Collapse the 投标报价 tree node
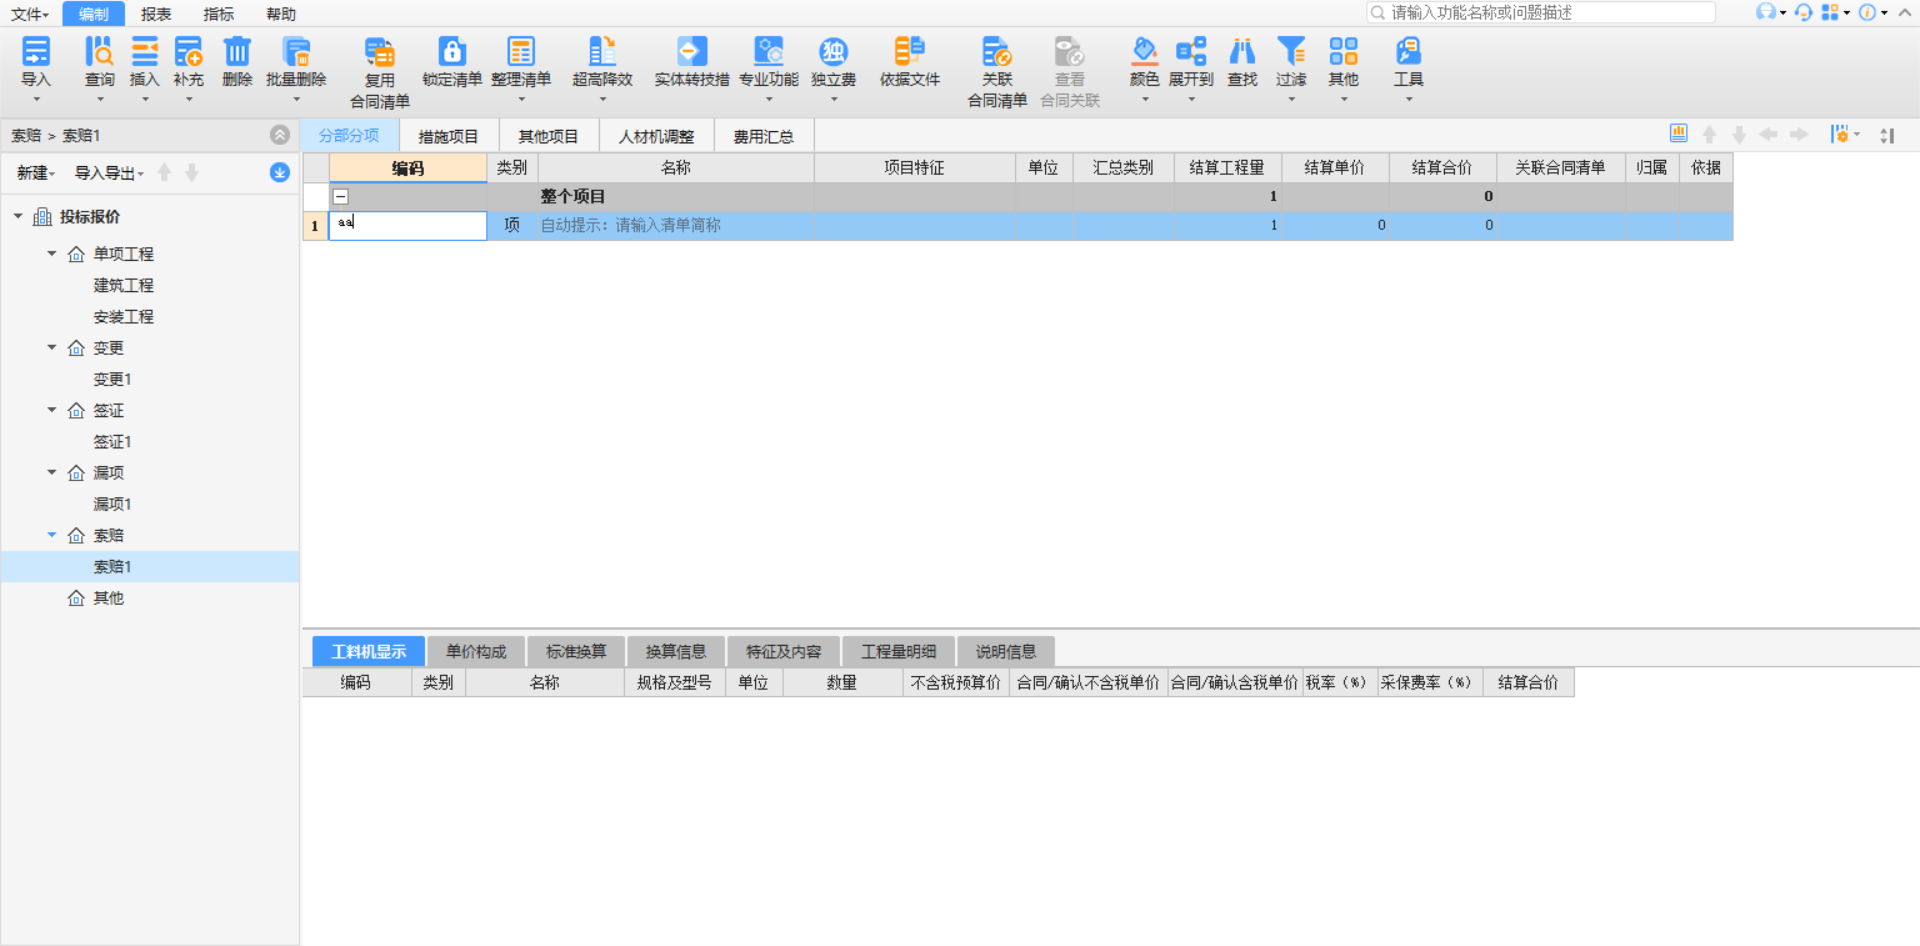The width and height of the screenshot is (1920, 946). click(18, 216)
